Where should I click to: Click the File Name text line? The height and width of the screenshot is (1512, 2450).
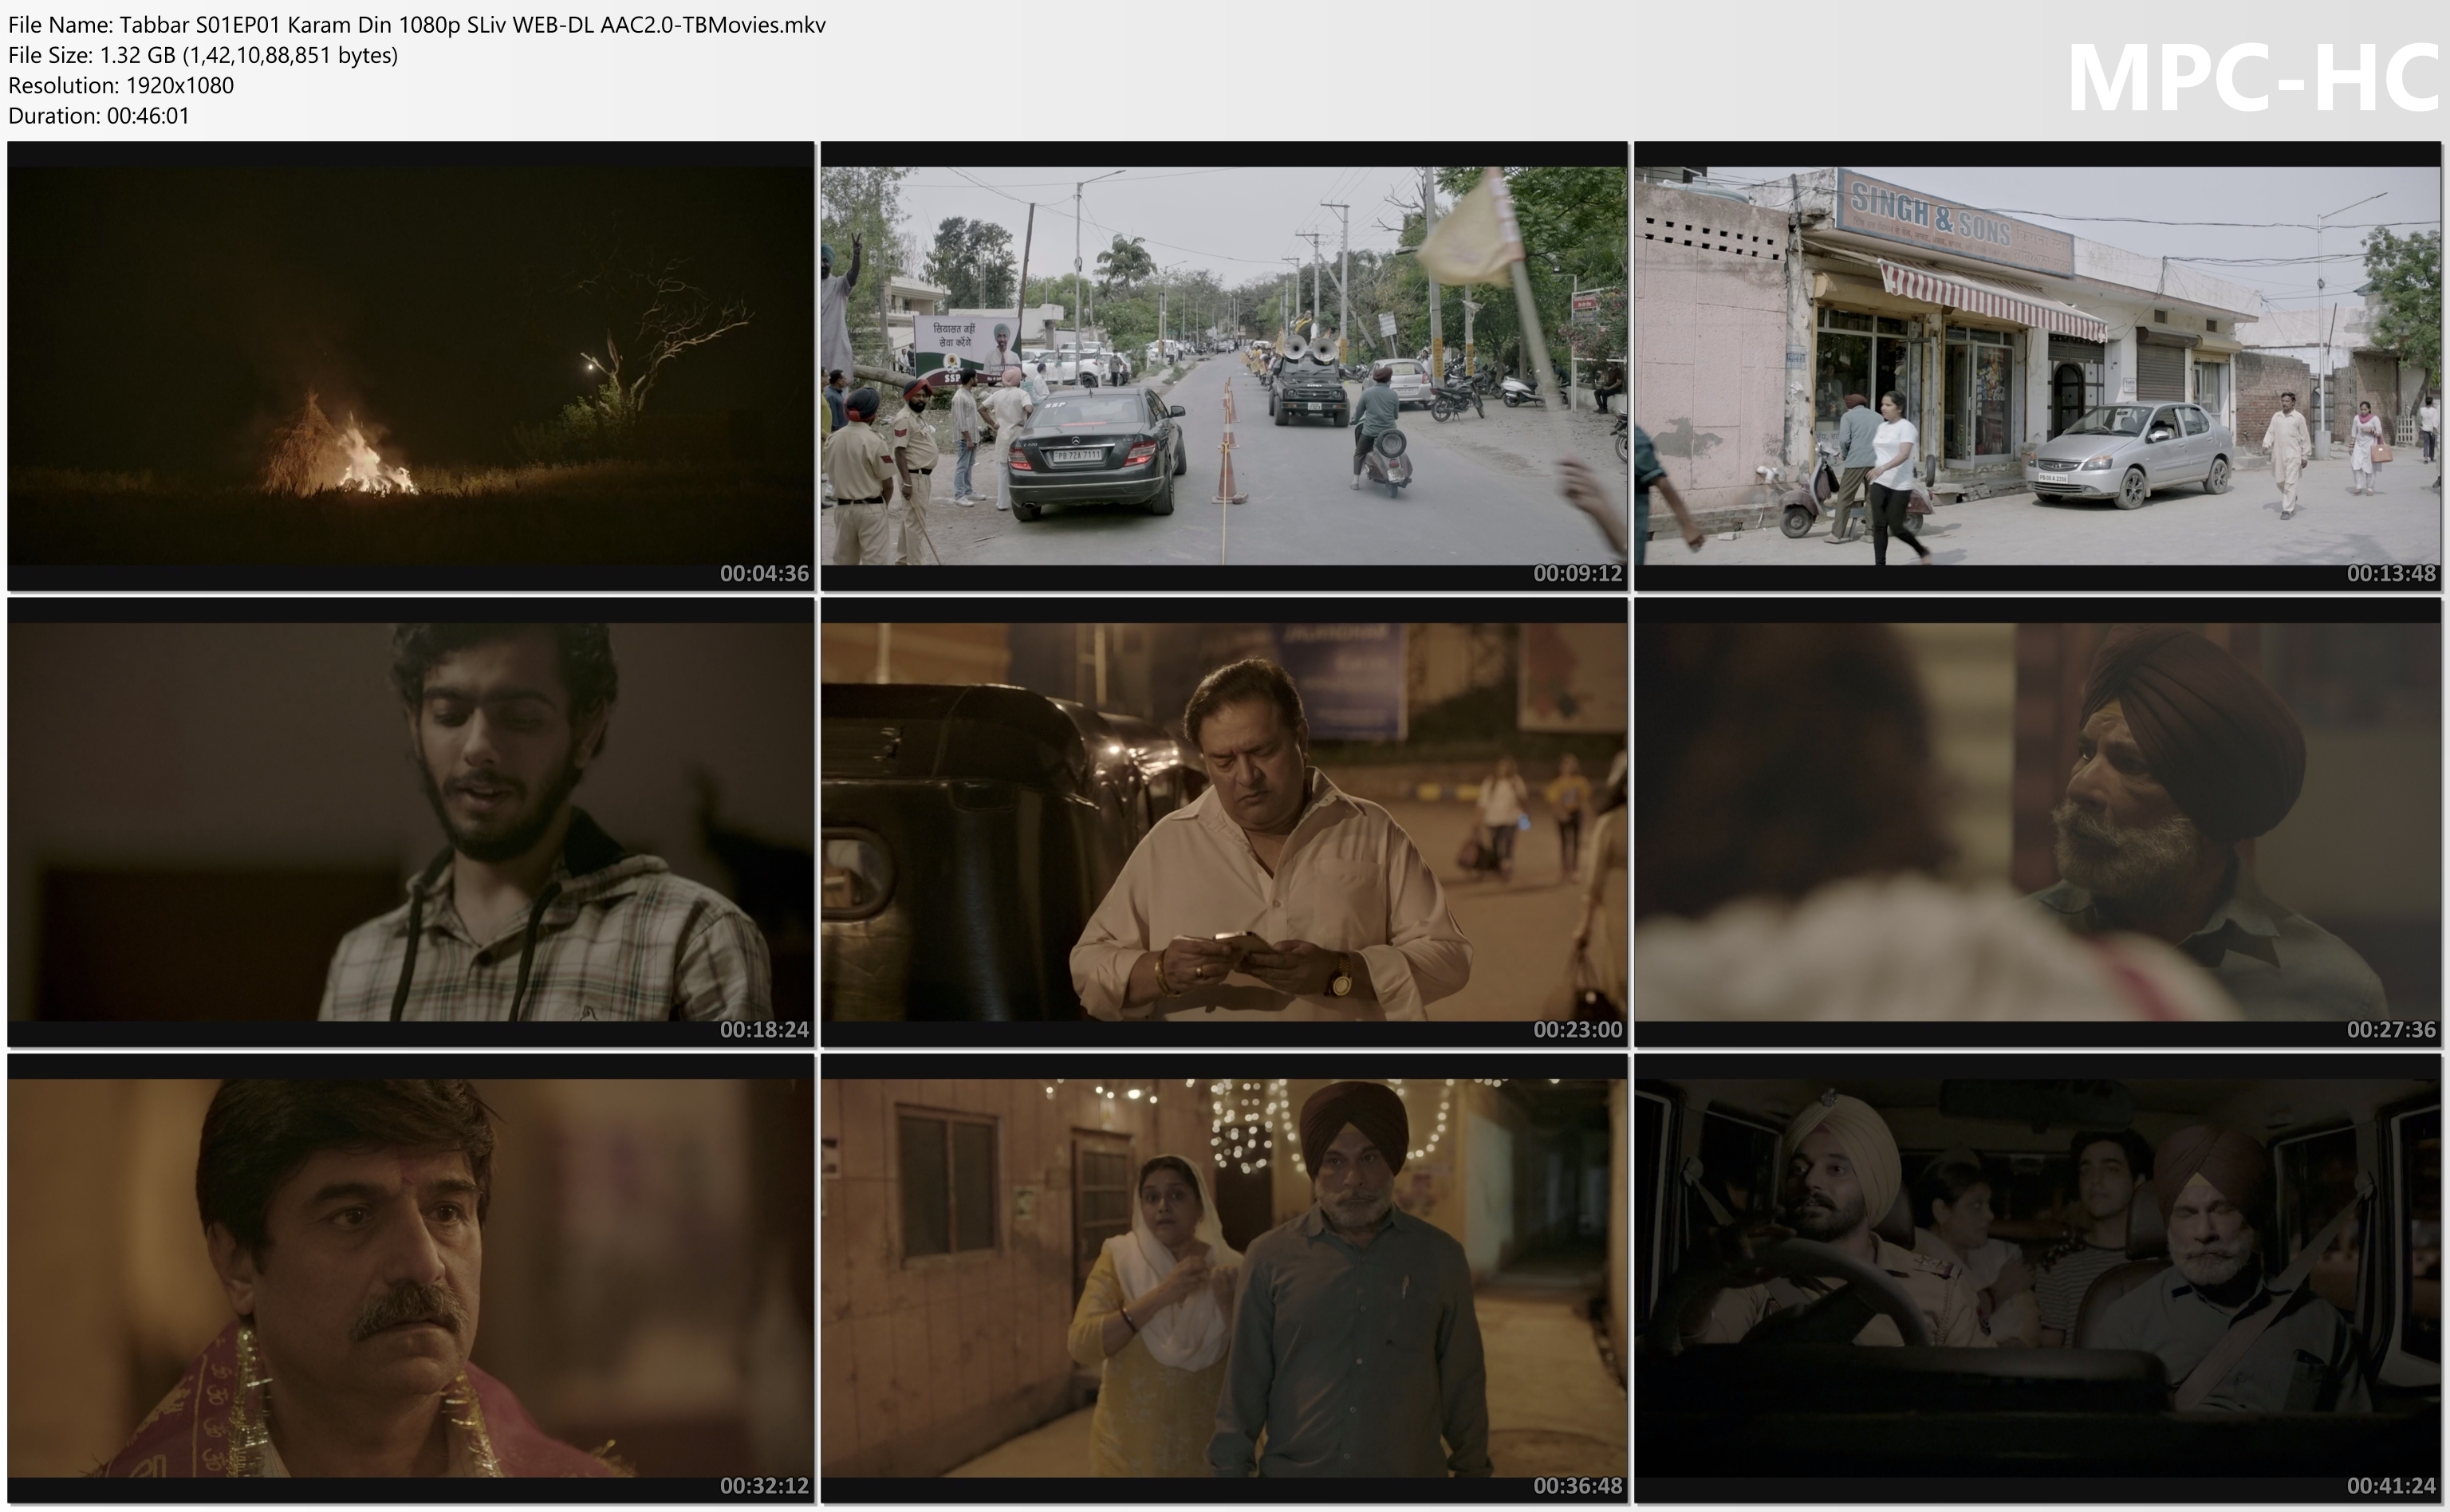(x=417, y=25)
